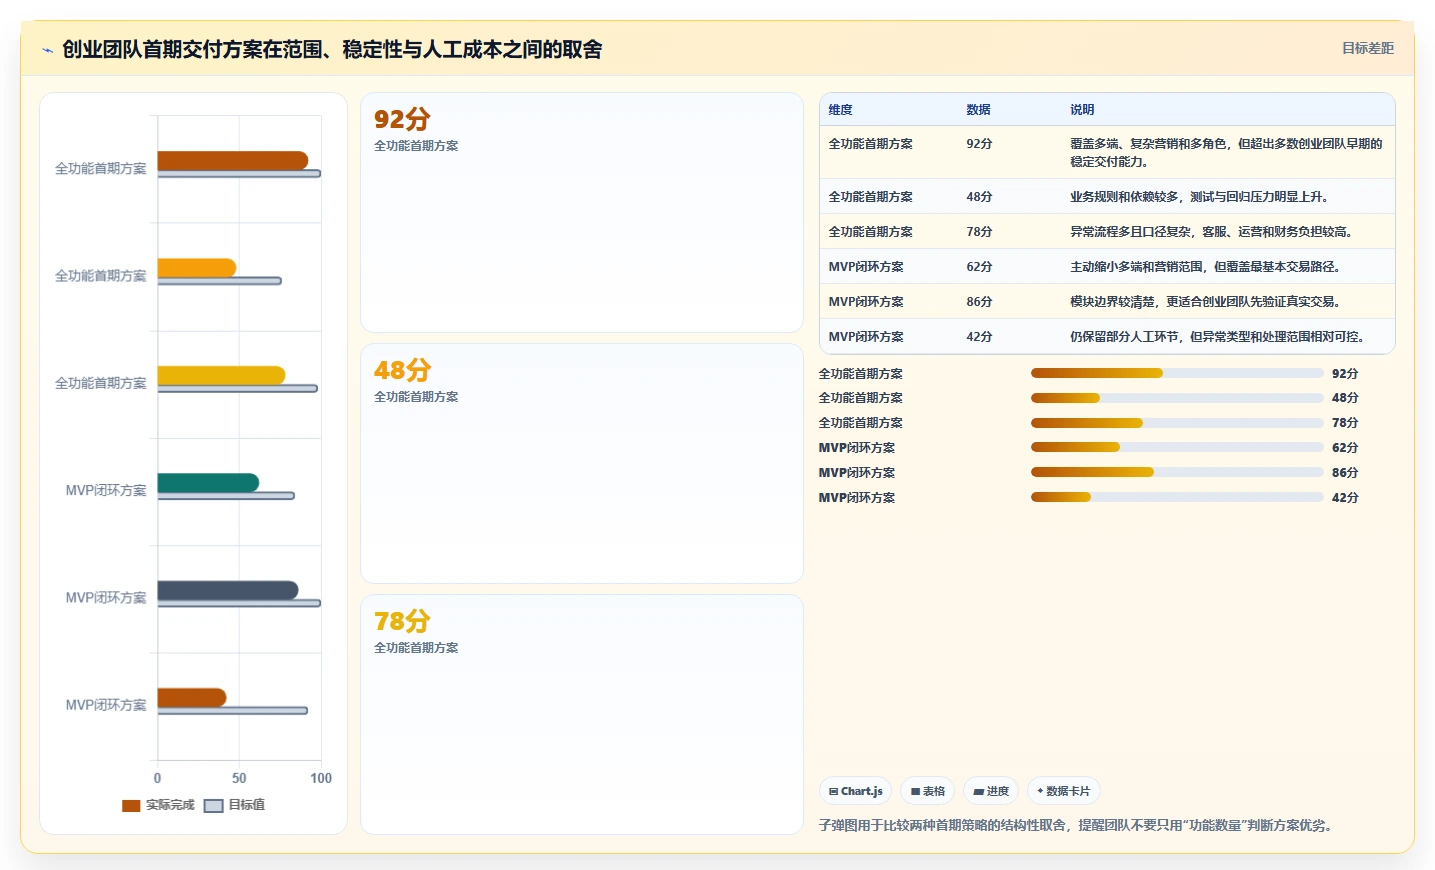Click the 数据卡片 chip

(1064, 791)
